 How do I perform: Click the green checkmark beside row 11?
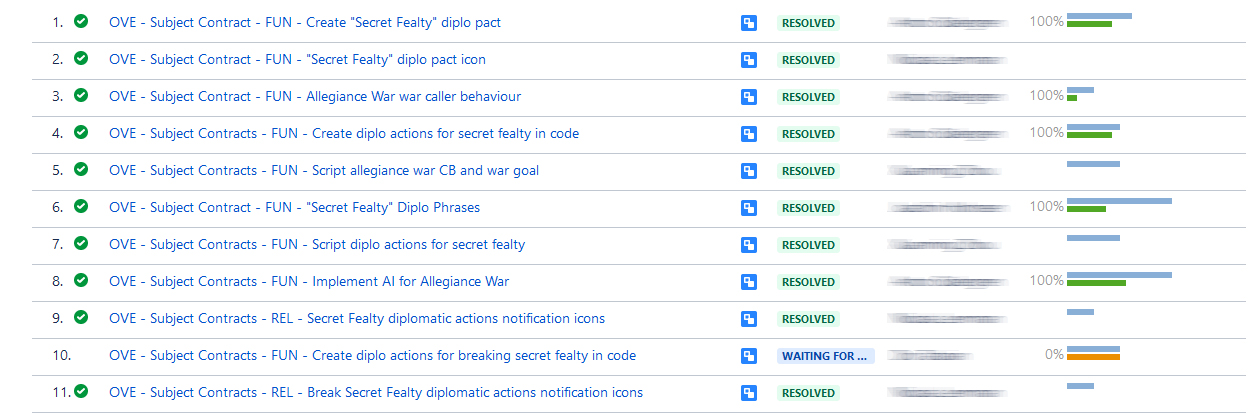(x=81, y=392)
